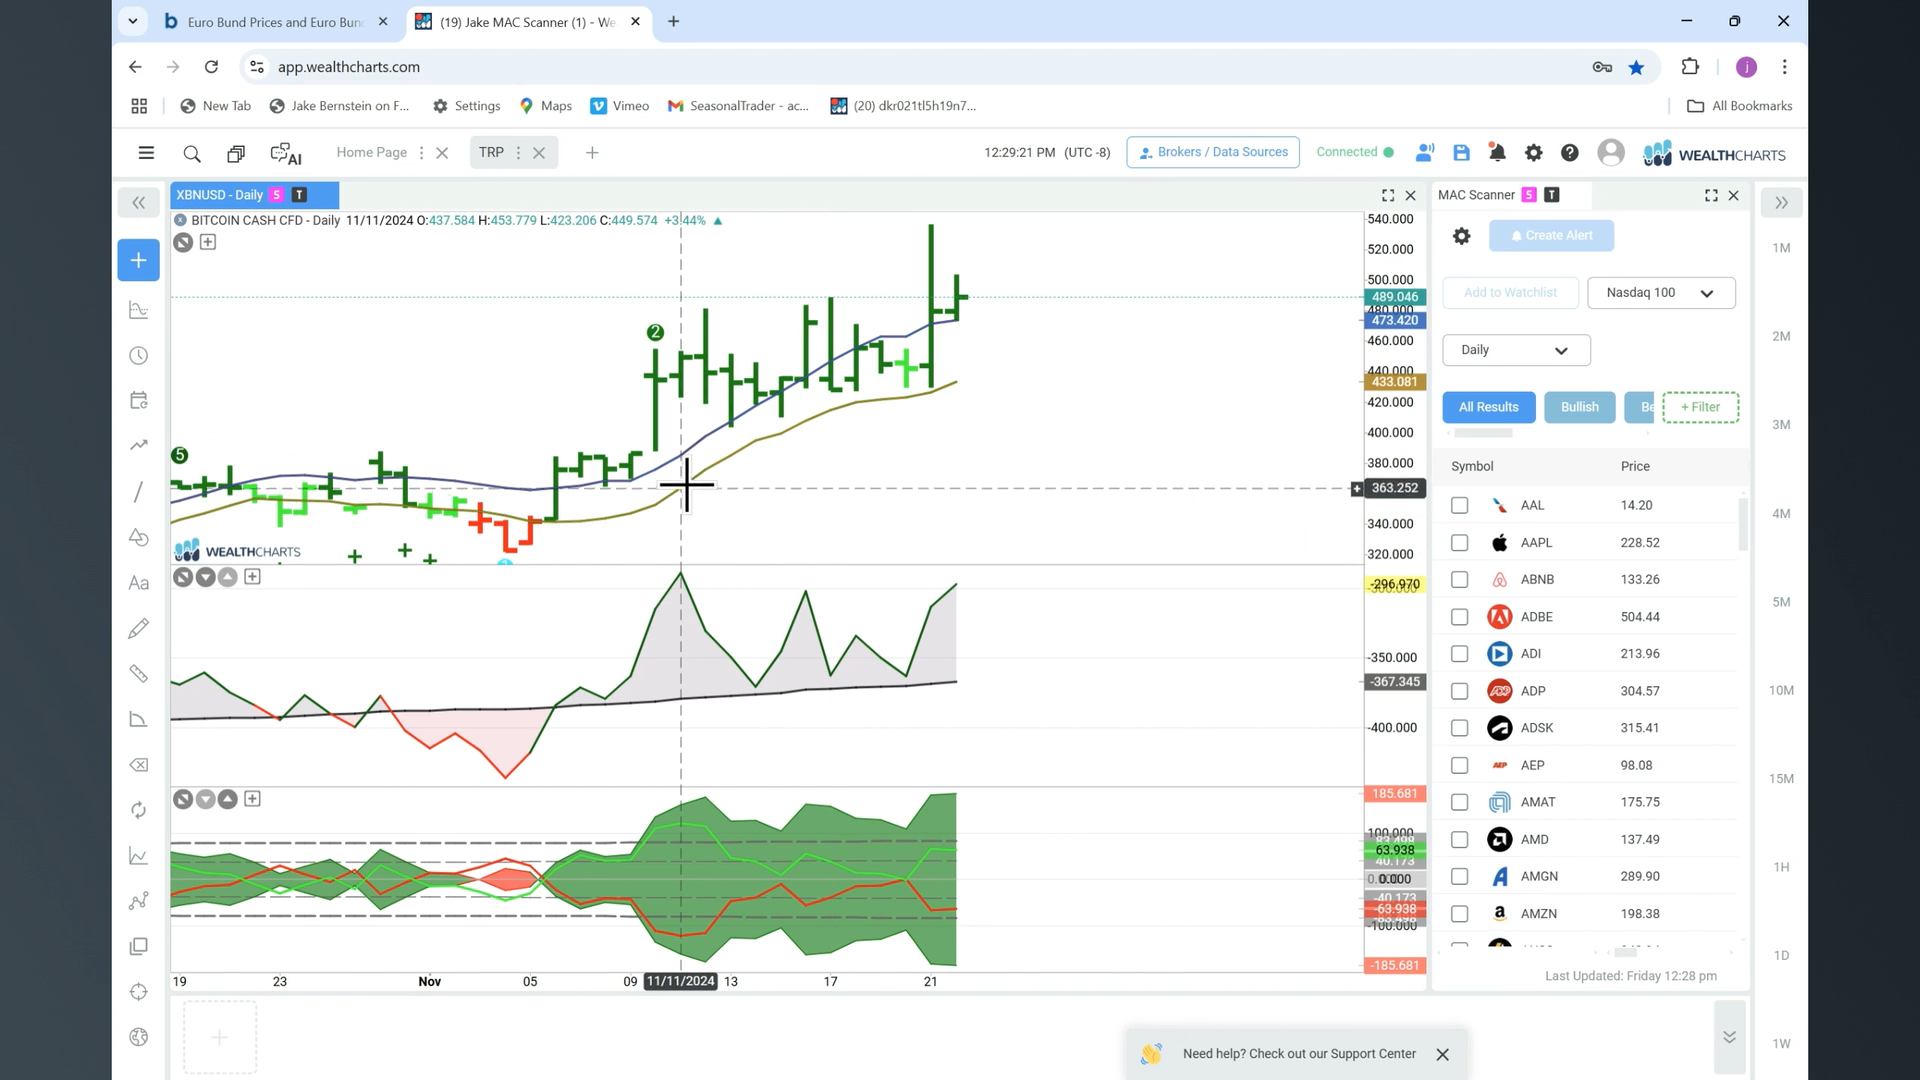
Task: Open the Nasdaq 100 list dropdown
Action: [1661, 293]
